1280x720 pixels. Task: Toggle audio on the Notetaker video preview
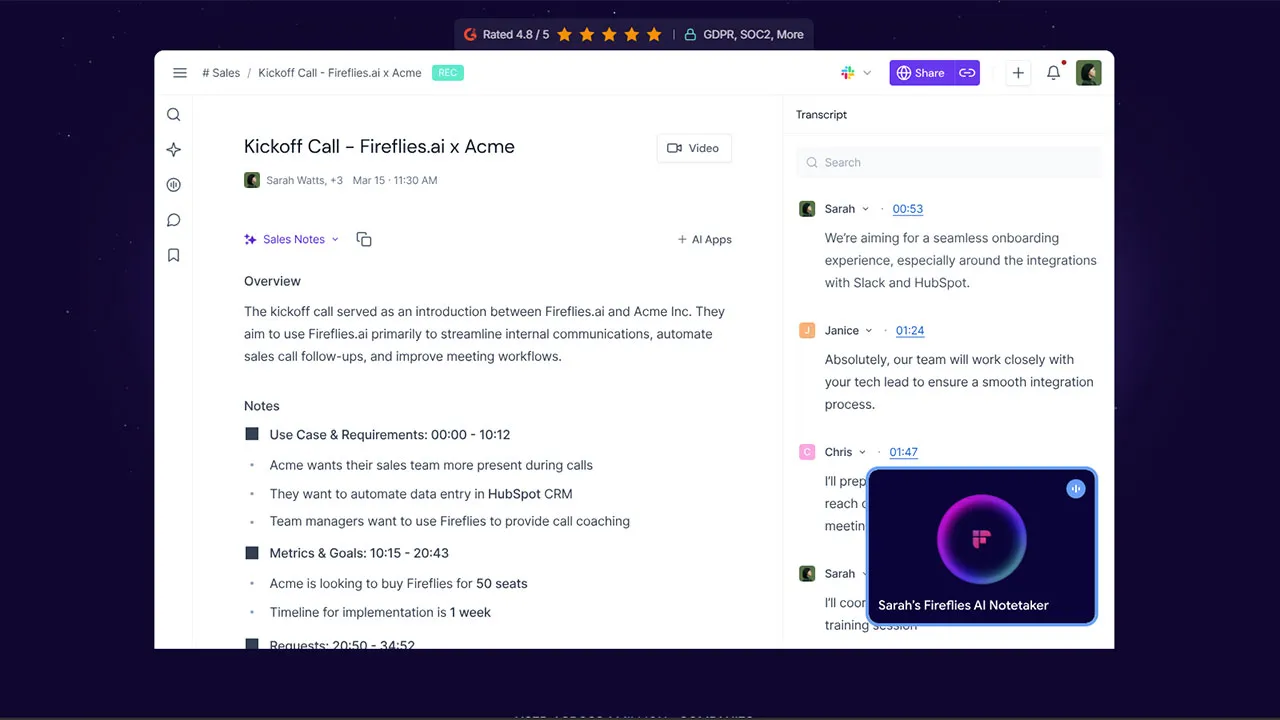pyautogui.click(x=1076, y=489)
